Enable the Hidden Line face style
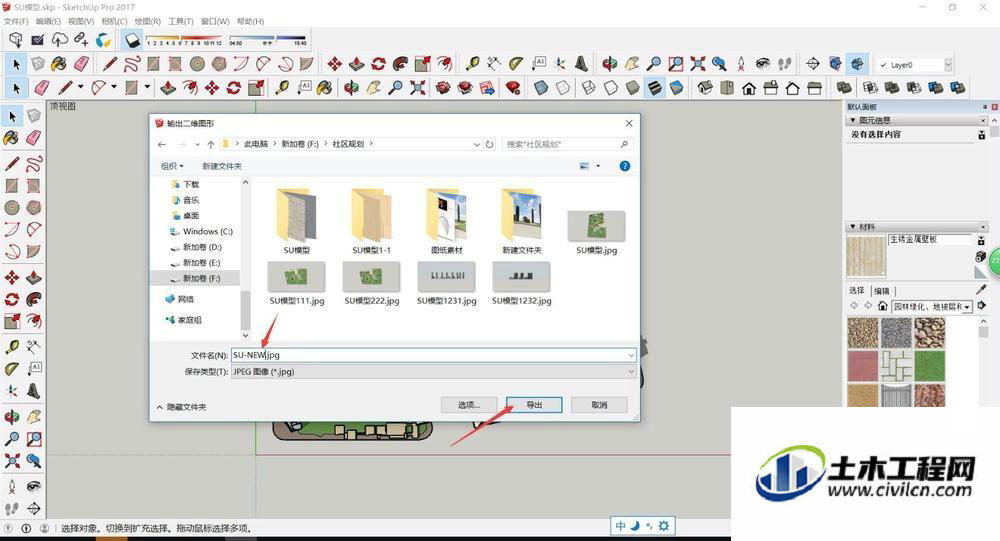This screenshot has width=1000, height=541. click(x=610, y=87)
